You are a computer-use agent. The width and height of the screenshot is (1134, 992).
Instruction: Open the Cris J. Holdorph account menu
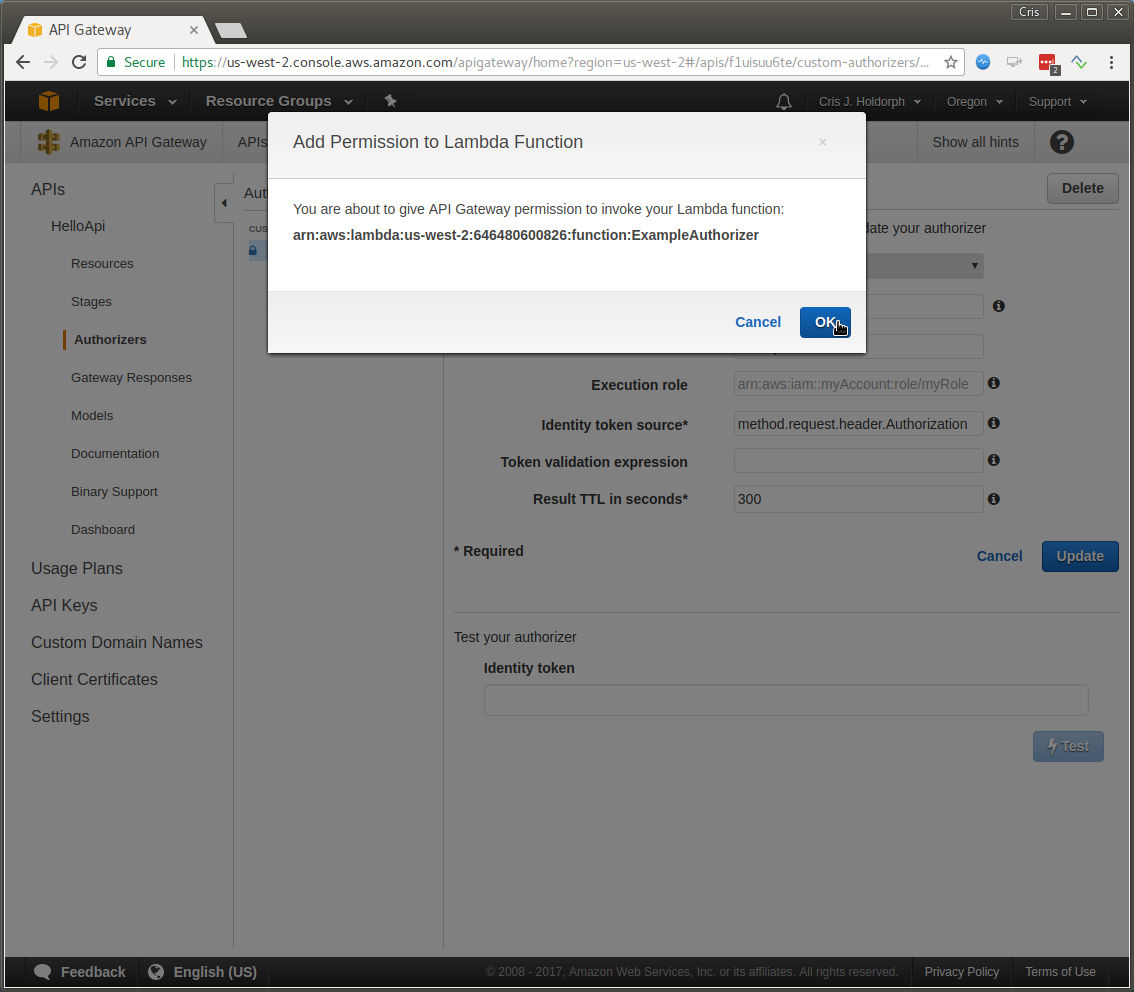[x=869, y=102]
